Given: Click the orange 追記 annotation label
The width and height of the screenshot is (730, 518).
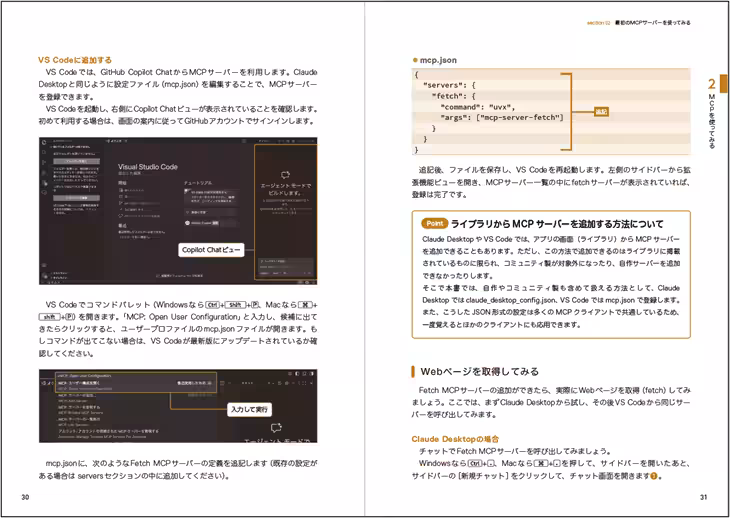Looking at the screenshot, I should click(x=600, y=112).
